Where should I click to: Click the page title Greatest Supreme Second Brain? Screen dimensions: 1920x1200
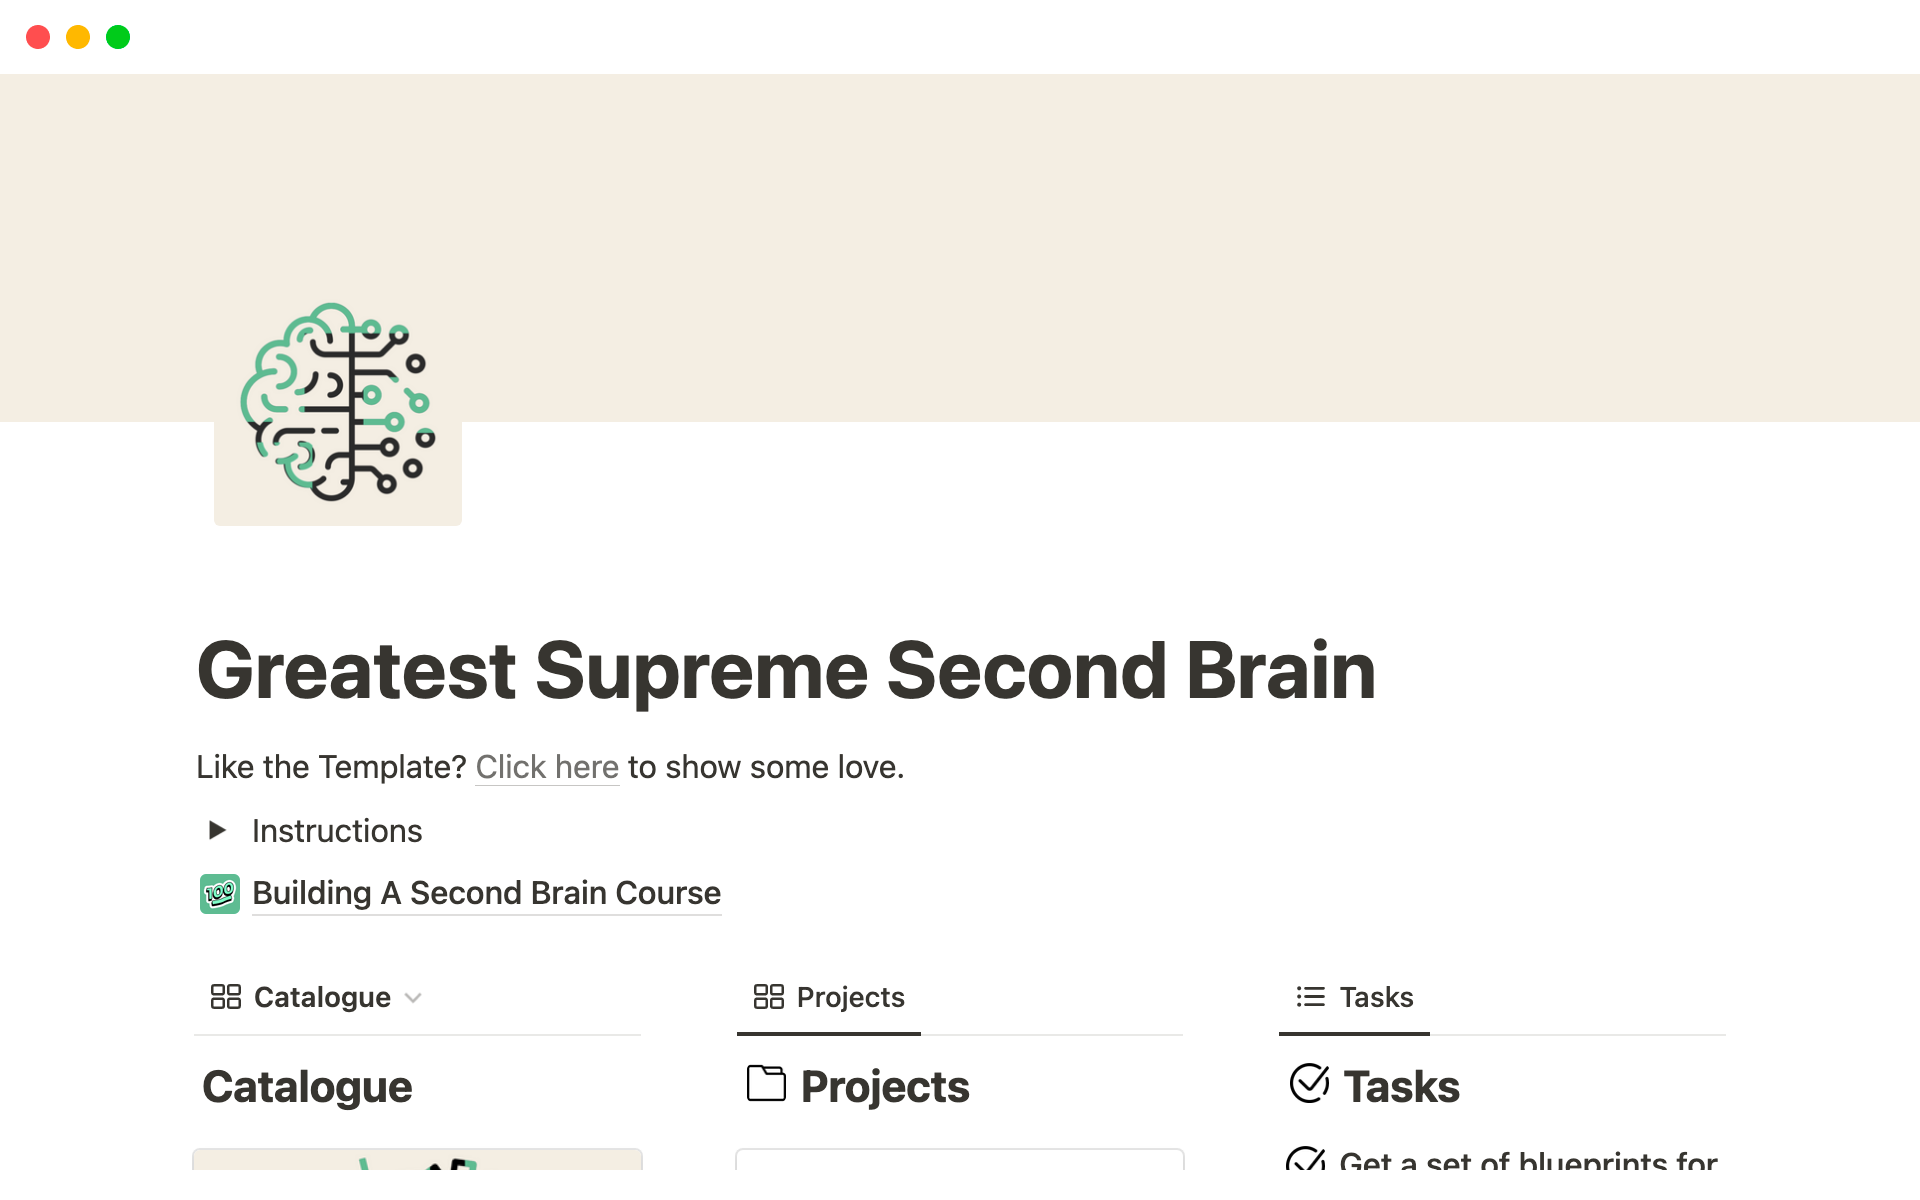click(786, 671)
